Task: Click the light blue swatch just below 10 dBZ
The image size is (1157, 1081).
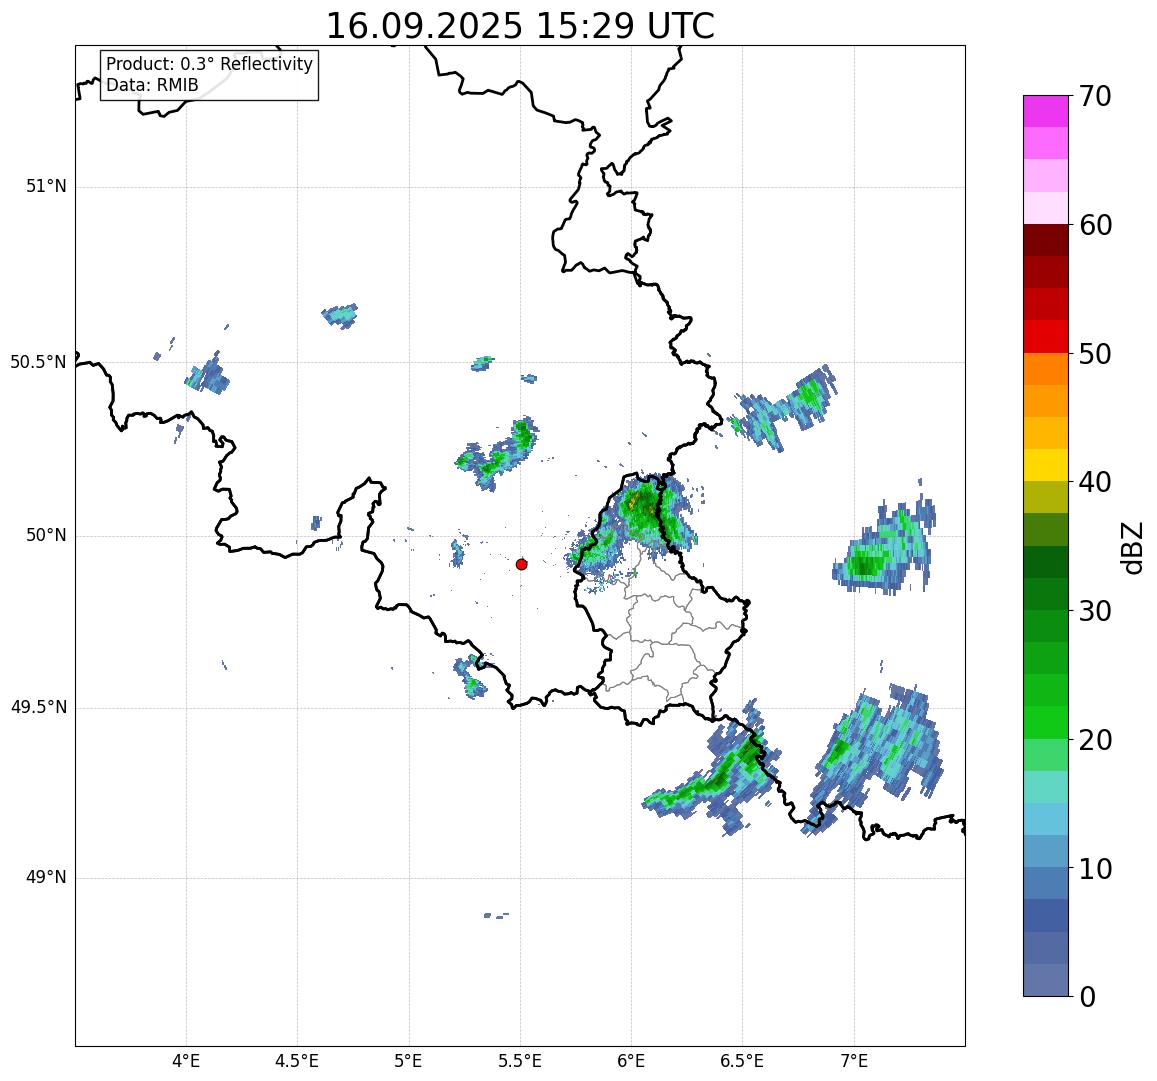Action: point(1046,883)
